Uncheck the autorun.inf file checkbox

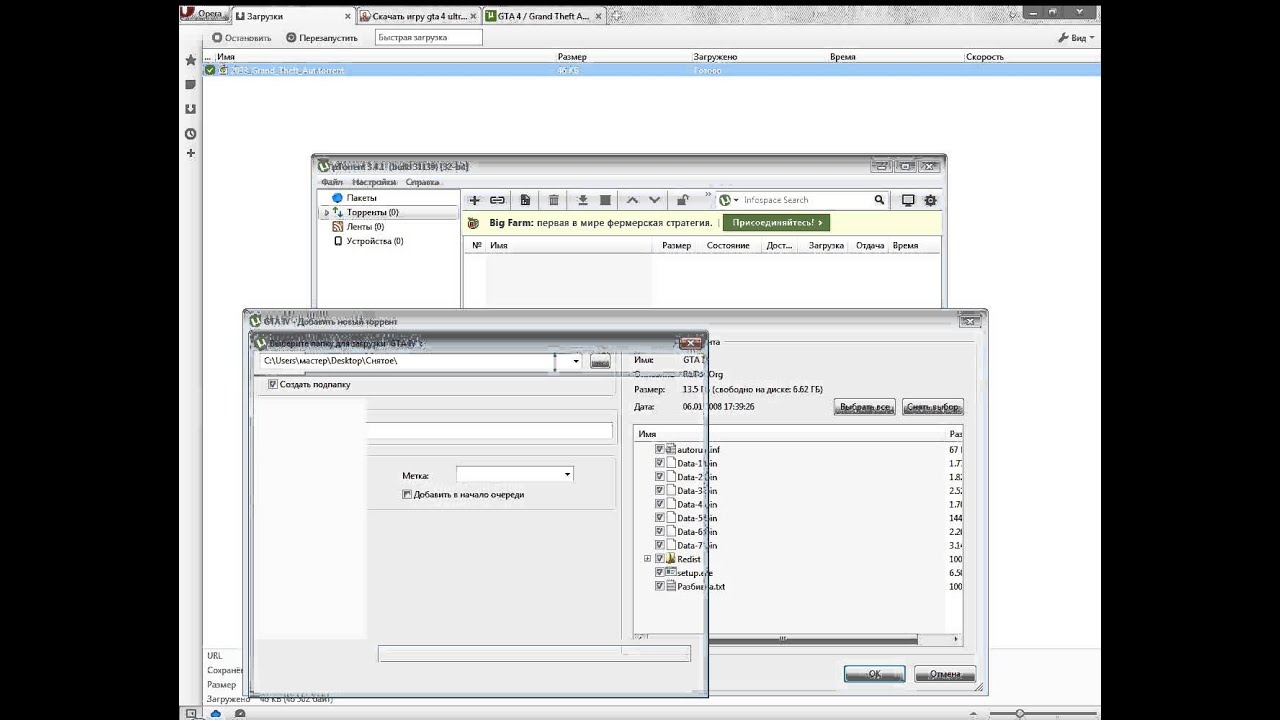pos(659,450)
